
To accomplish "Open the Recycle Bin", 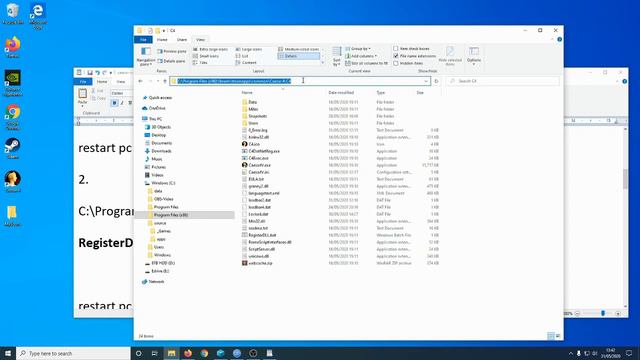I will pyautogui.click(x=13, y=14).
